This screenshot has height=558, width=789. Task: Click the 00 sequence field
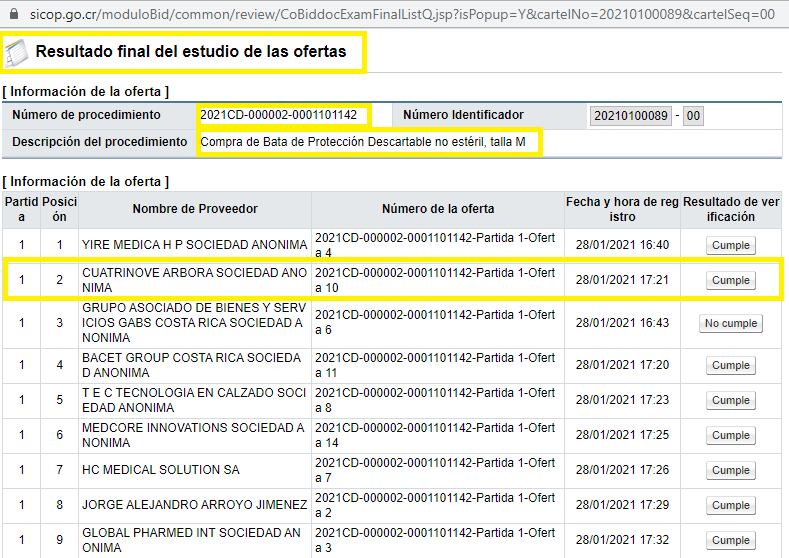point(693,116)
